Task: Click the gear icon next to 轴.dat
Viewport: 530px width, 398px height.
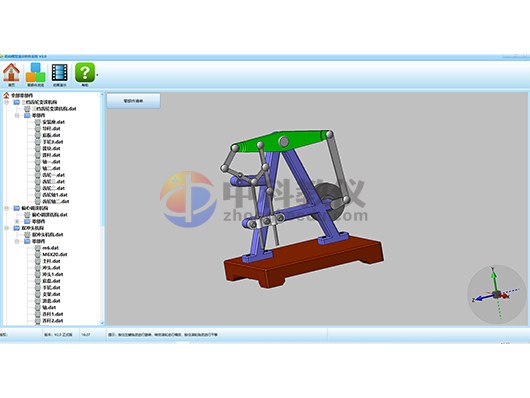Action: coord(38,307)
